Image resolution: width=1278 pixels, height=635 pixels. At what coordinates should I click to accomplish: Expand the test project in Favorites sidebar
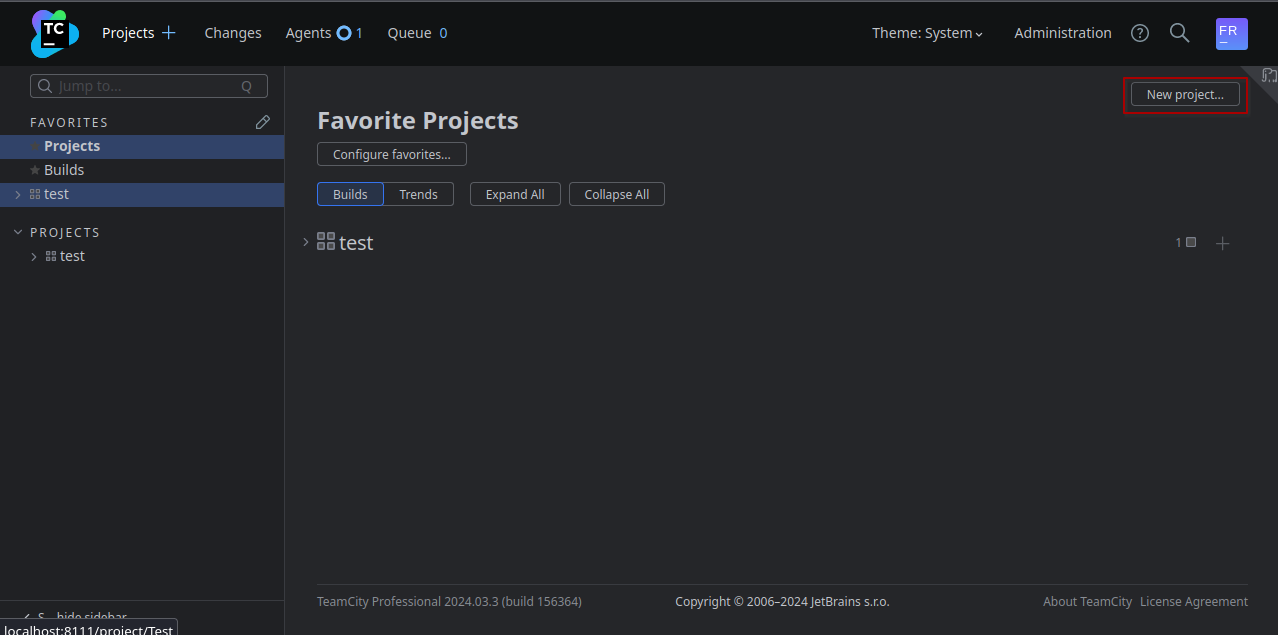pos(16,194)
